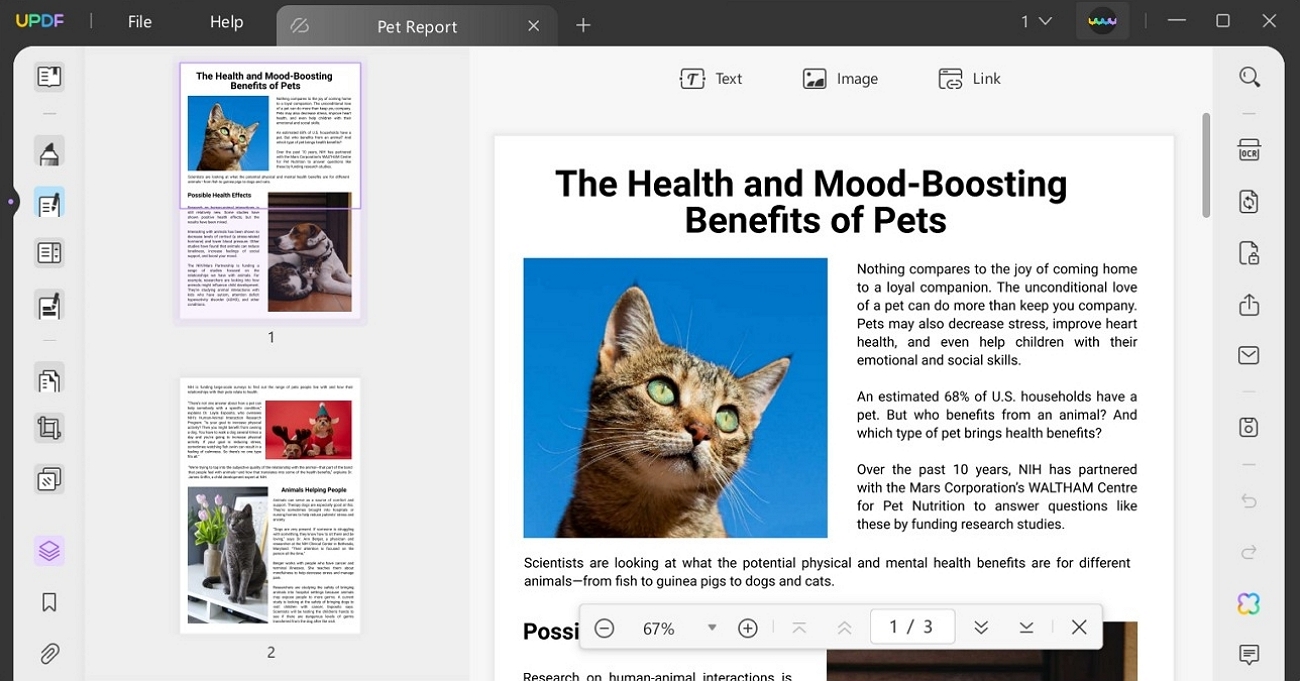The height and width of the screenshot is (681, 1300).
Task: Select the Edit PDF tool in sidebar
Action: click(49, 204)
